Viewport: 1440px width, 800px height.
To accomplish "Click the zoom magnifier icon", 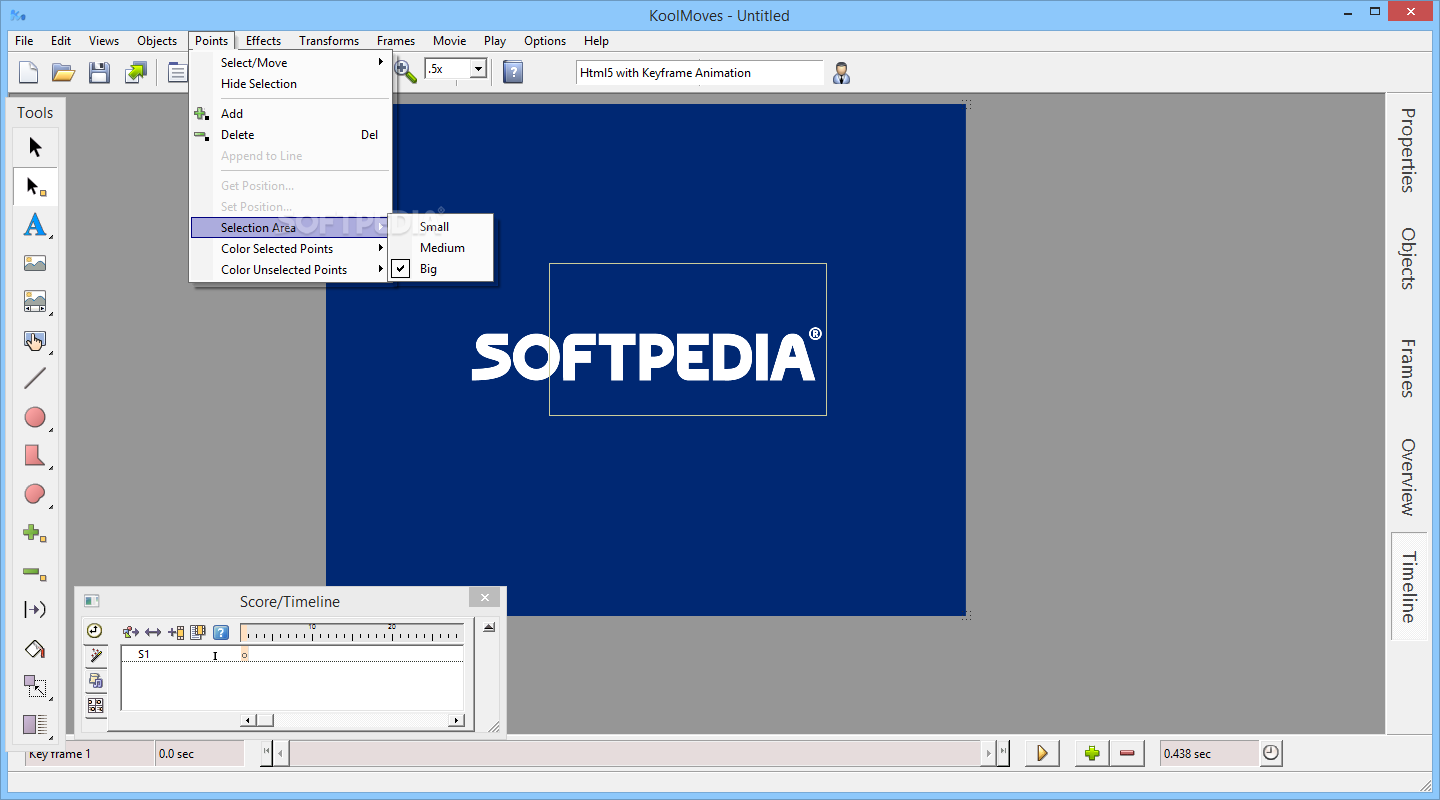I will pyautogui.click(x=406, y=70).
